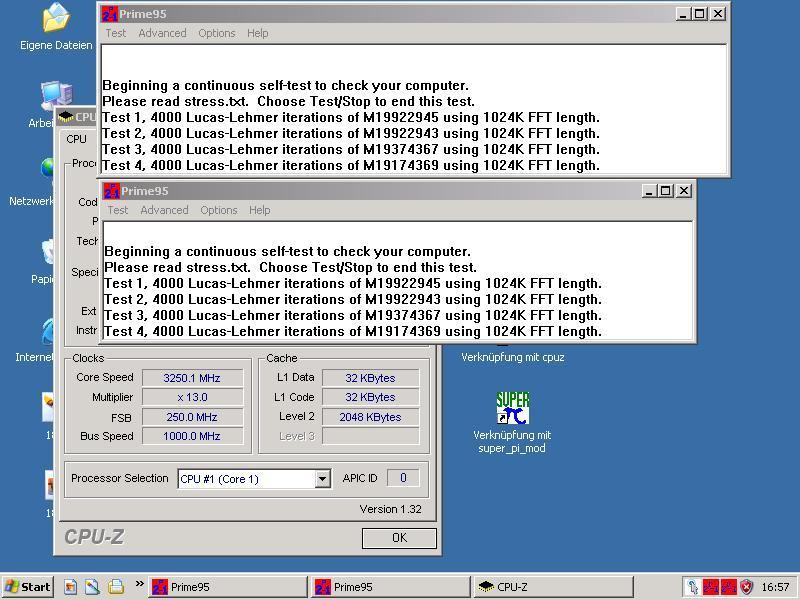Click first red Prime95 tray icon
This screenshot has width=800, height=600.
711,587
